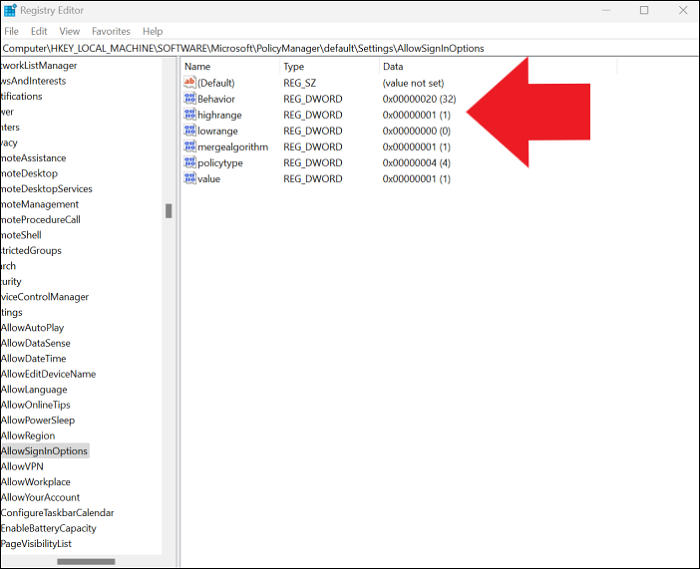
Task: Open the File menu
Action: [13, 32]
